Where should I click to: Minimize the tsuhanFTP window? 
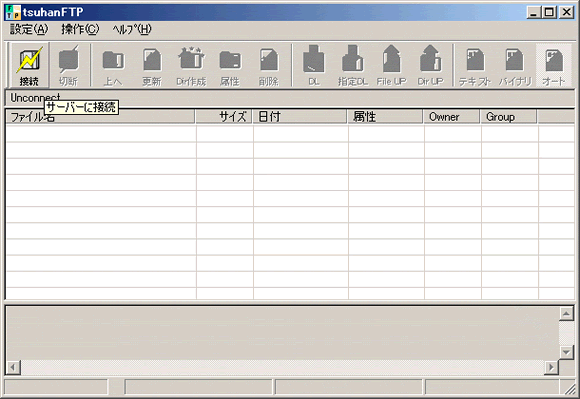click(533, 13)
